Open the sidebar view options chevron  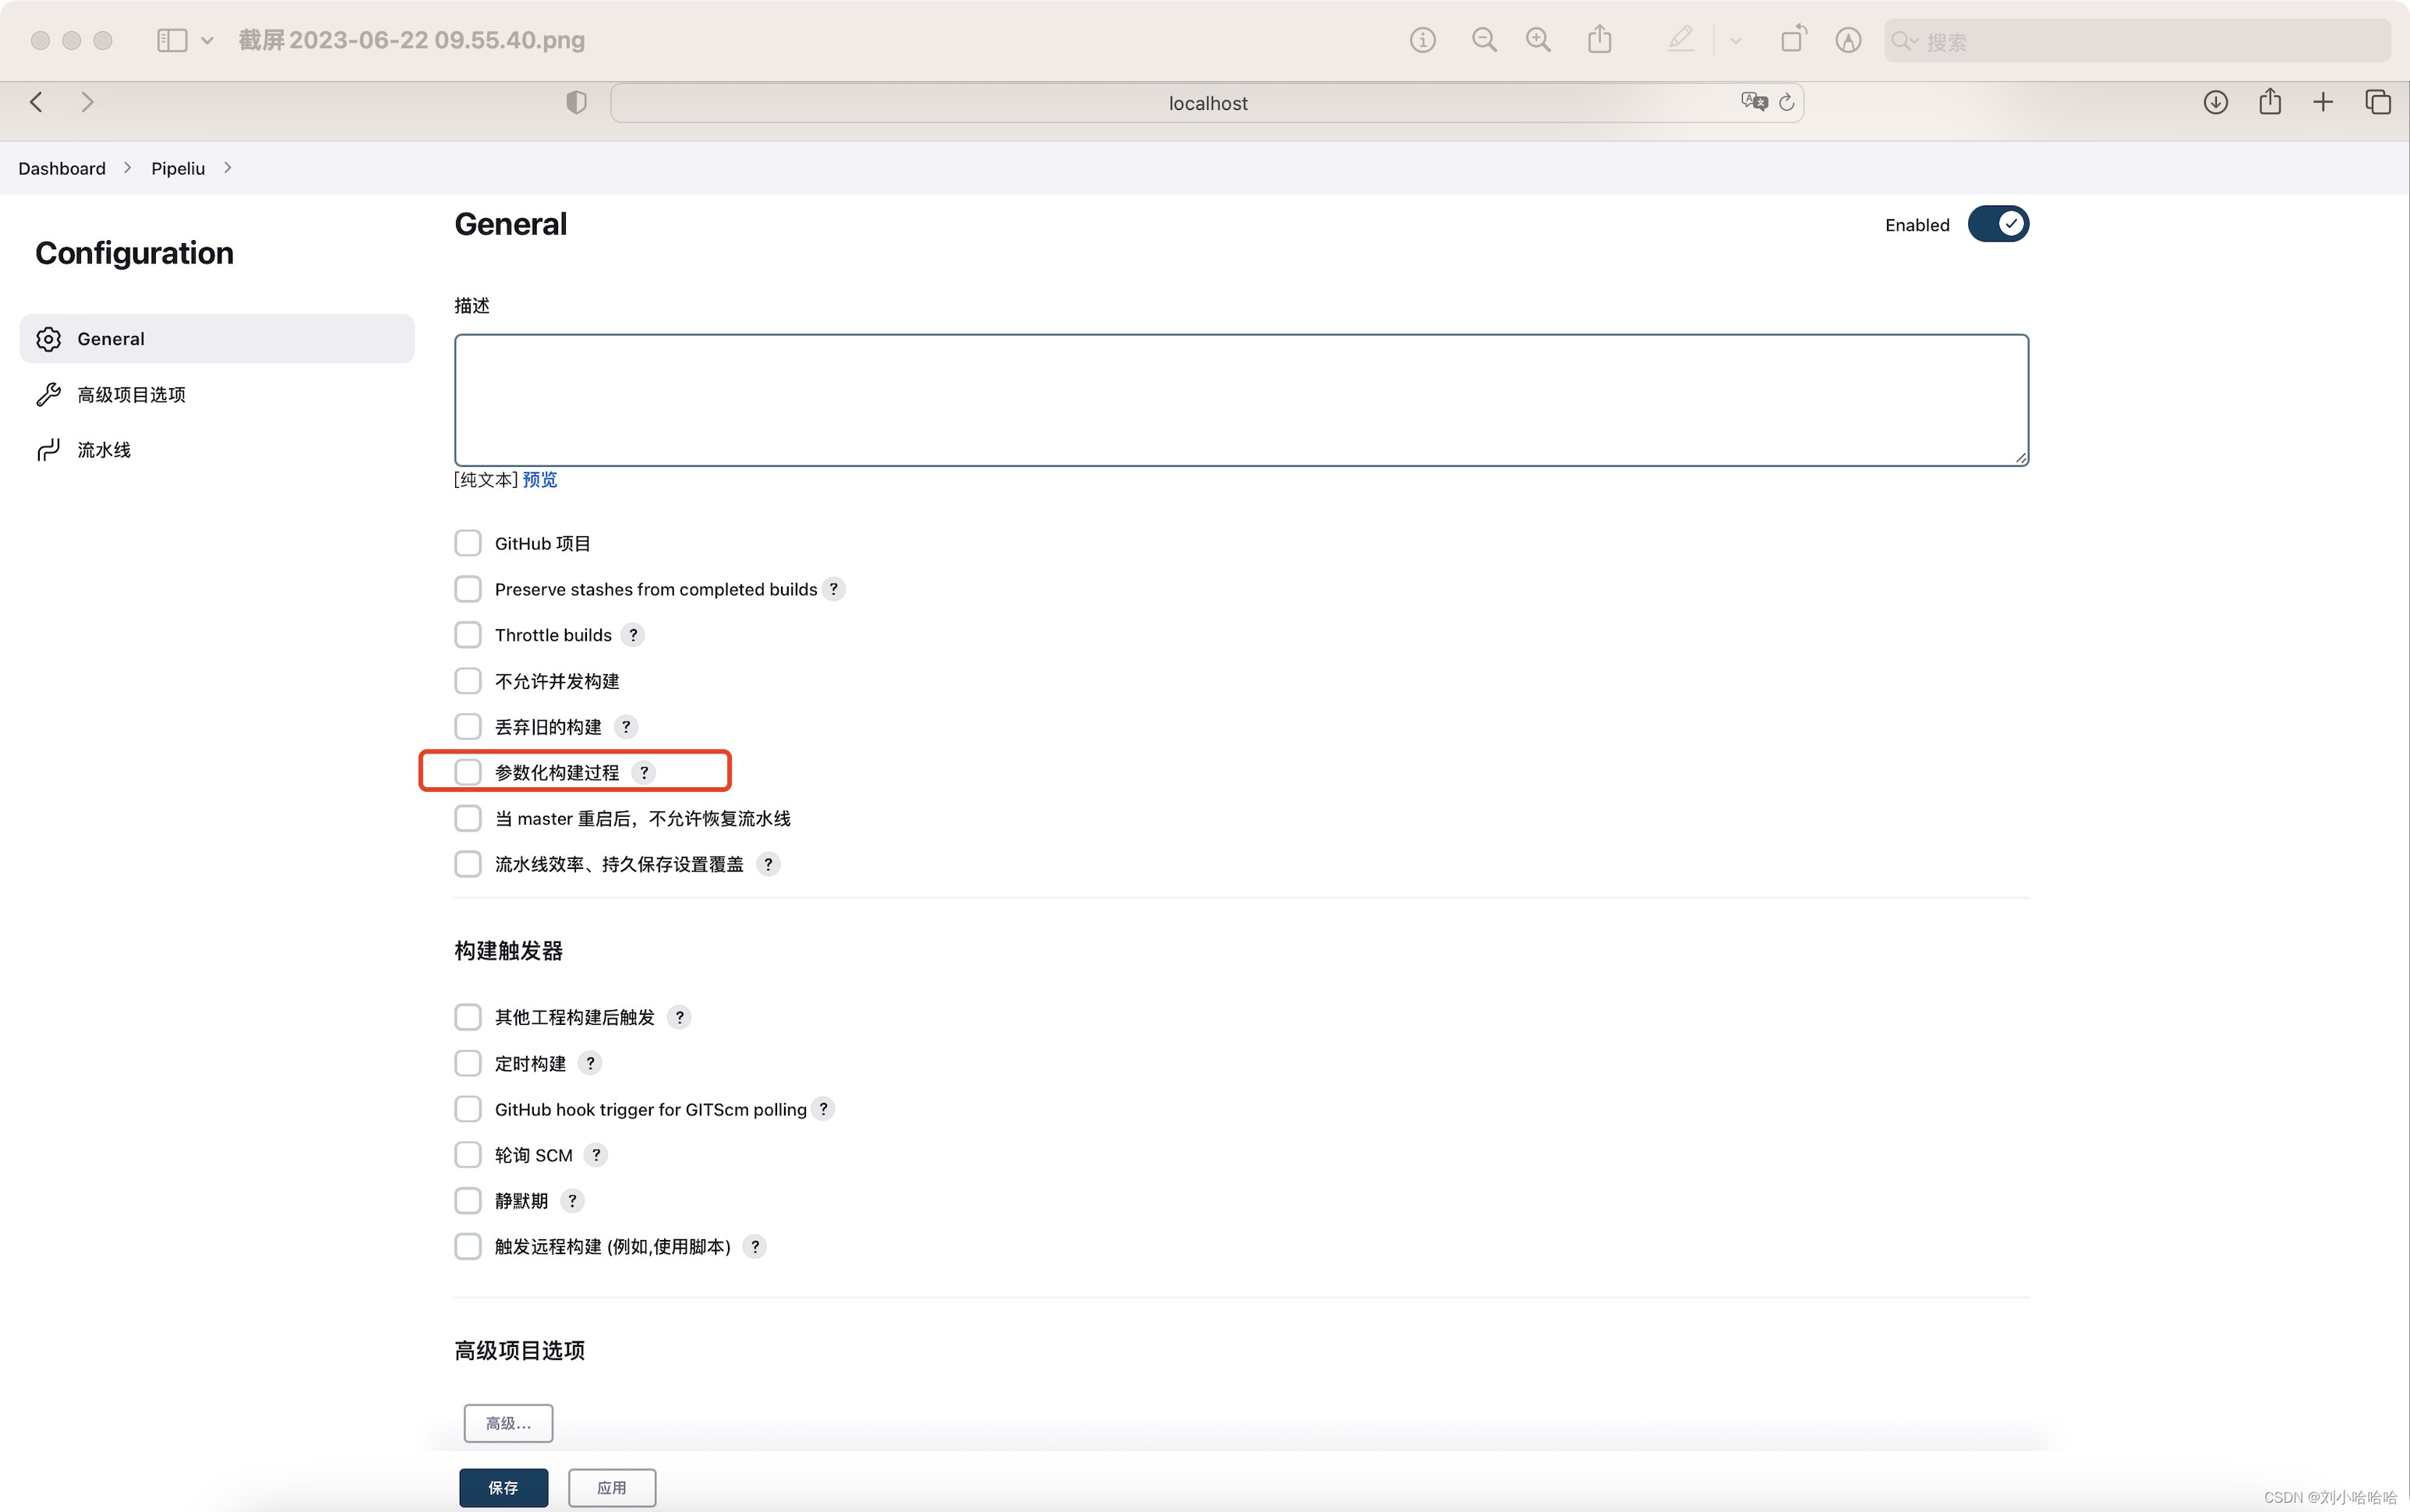tap(207, 41)
